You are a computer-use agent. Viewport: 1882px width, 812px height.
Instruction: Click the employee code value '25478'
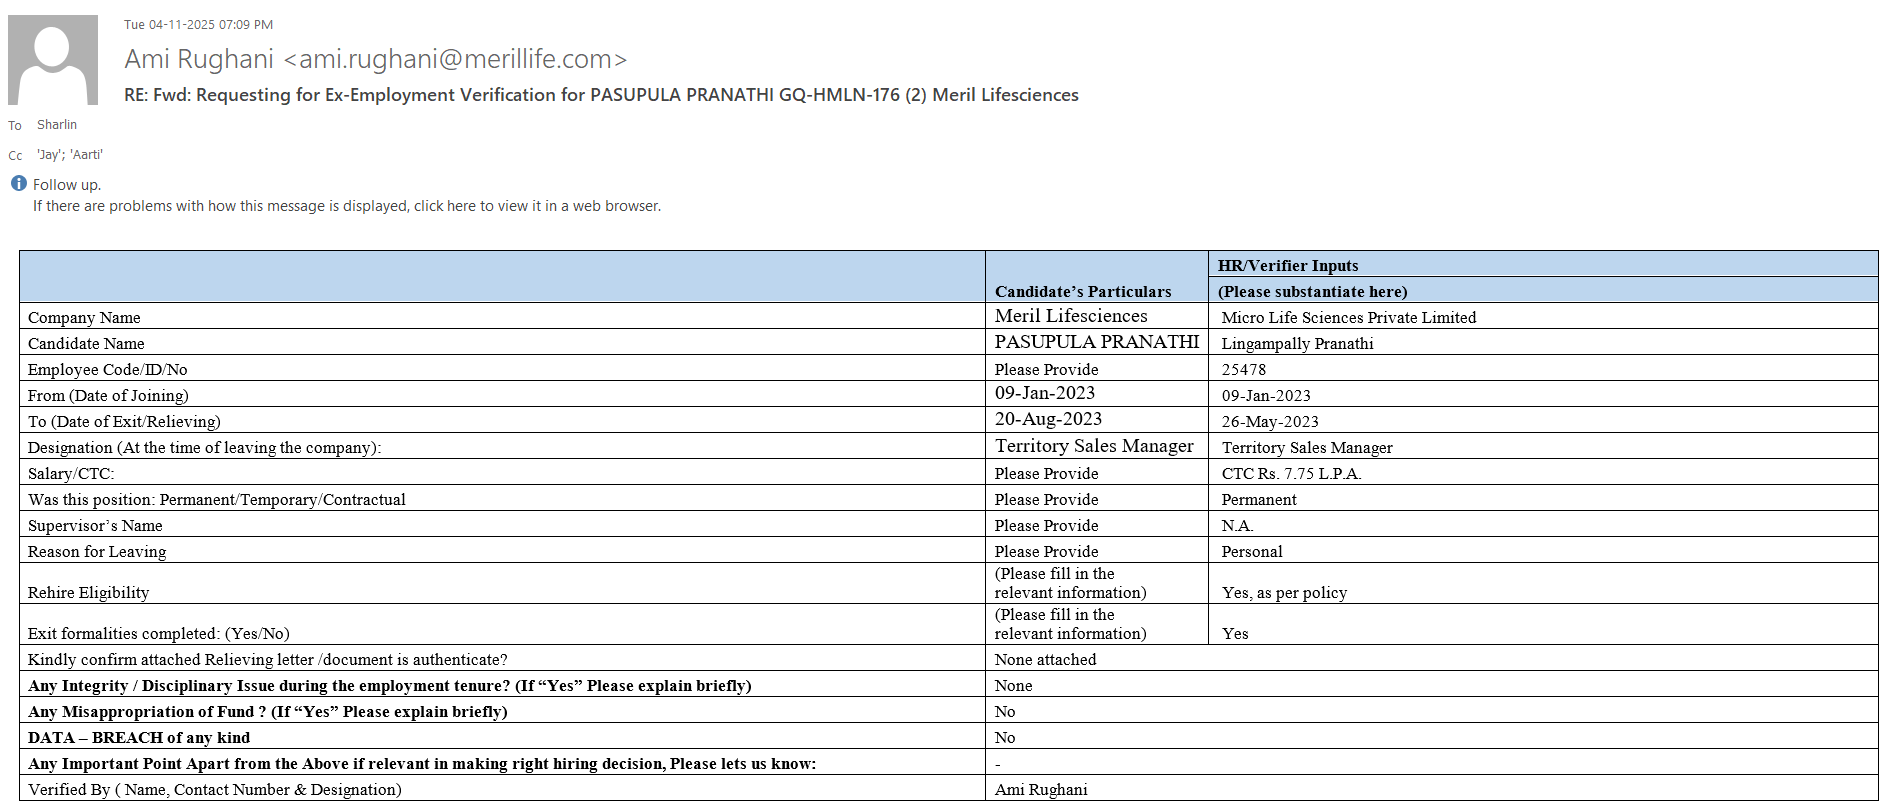pos(1244,370)
